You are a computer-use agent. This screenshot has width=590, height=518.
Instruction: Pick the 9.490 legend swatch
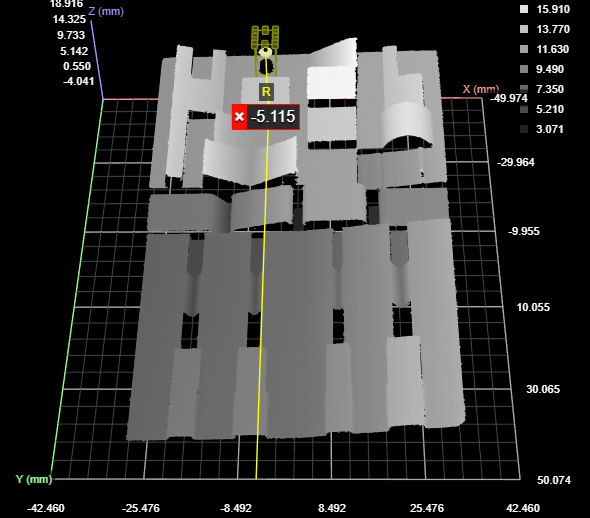[524, 69]
